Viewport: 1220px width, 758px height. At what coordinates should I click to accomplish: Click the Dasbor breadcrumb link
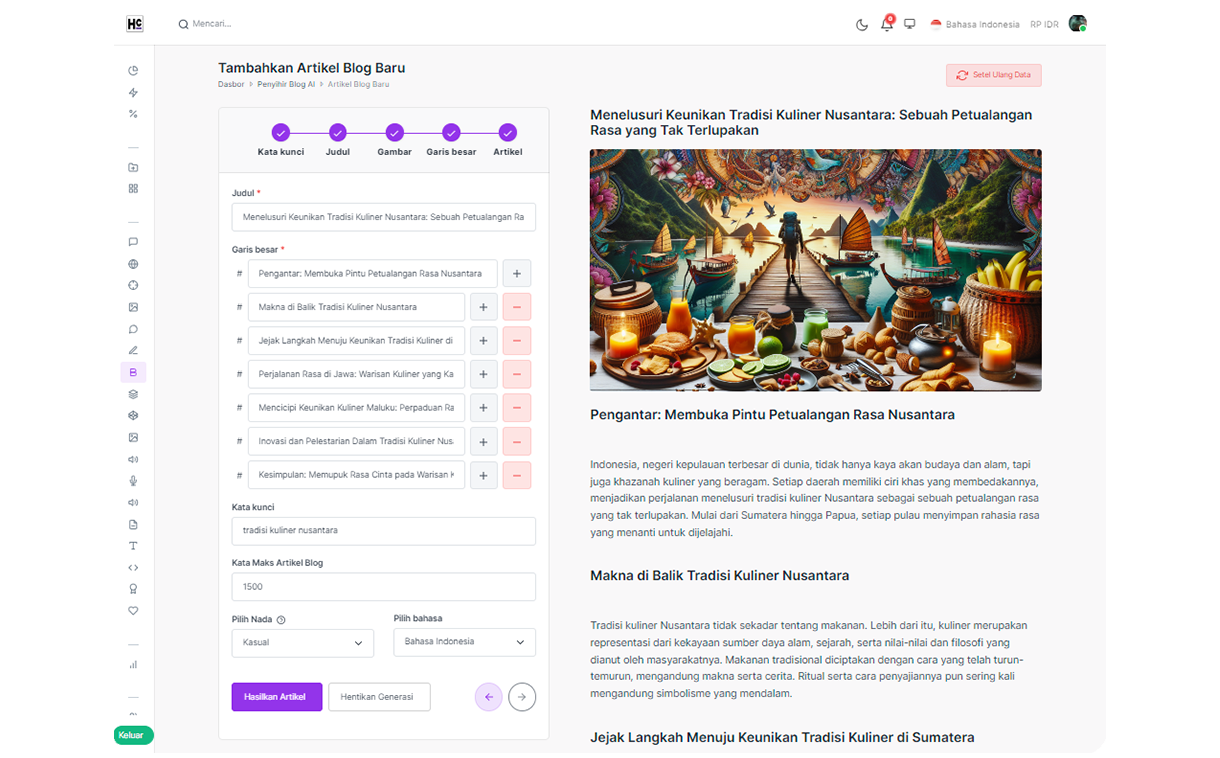[x=231, y=84]
